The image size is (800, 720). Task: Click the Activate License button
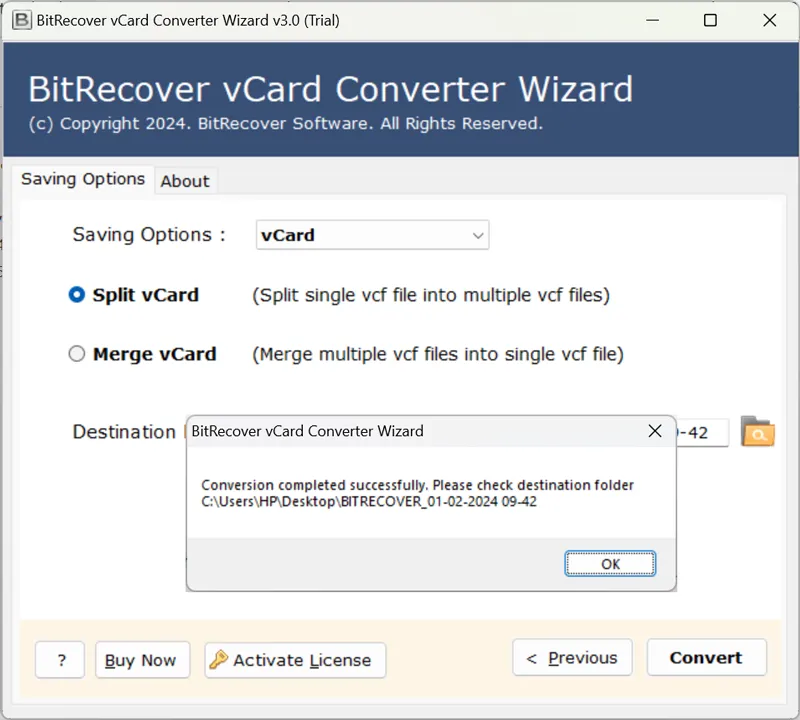tap(295, 660)
